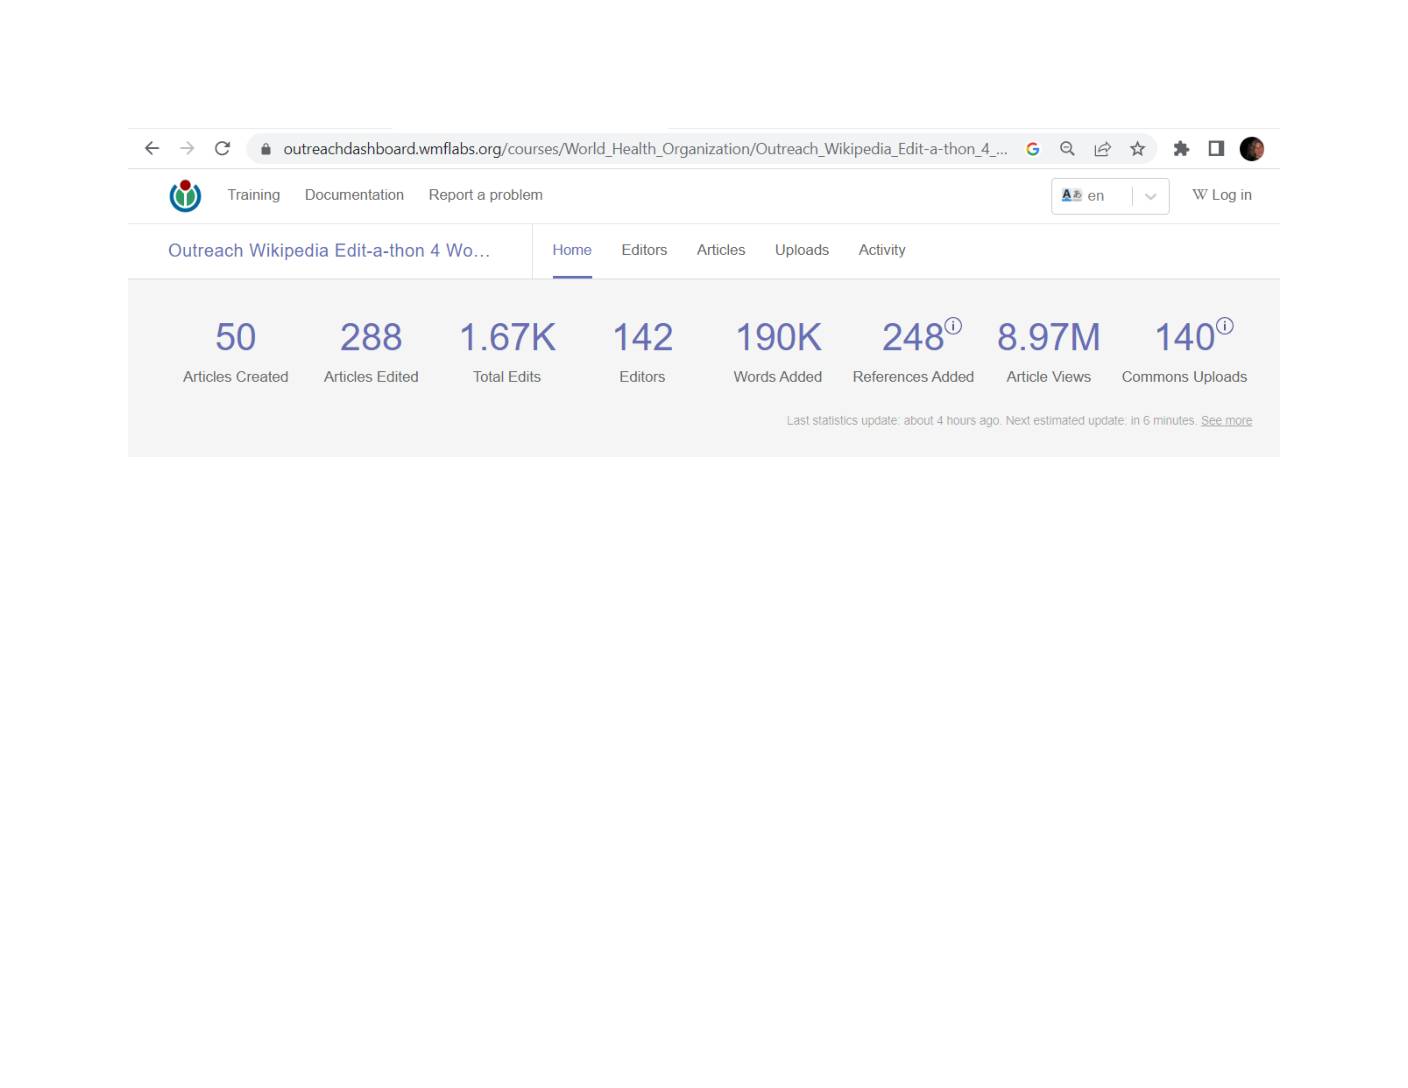Click info icon beside References Added count
Image resolution: width=1408 pixels, height=1088 pixels.
tap(953, 326)
